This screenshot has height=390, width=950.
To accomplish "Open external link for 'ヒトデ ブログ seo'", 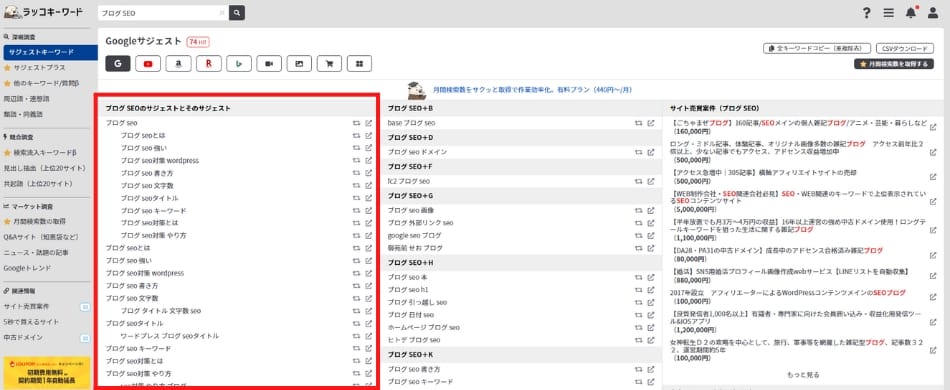I will click(x=651, y=340).
